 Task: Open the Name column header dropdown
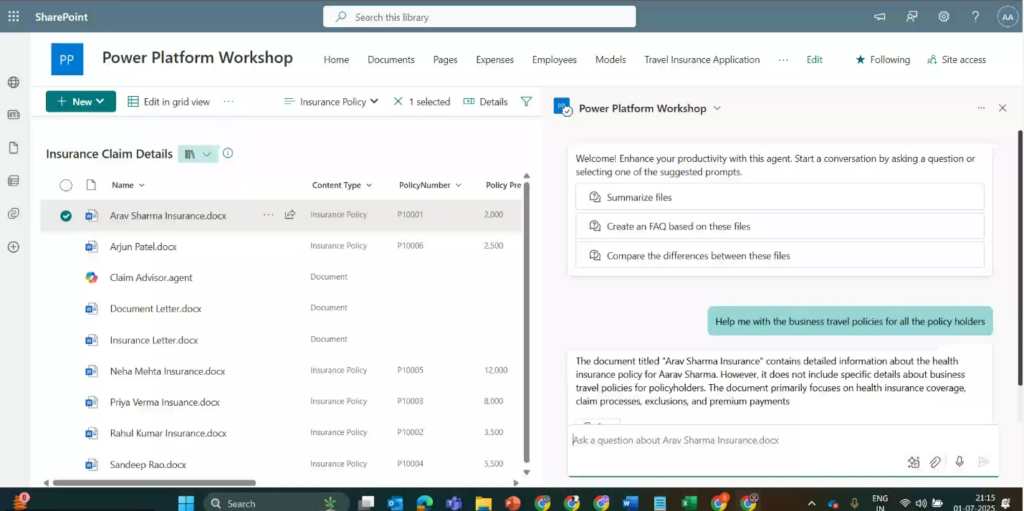tap(128, 185)
